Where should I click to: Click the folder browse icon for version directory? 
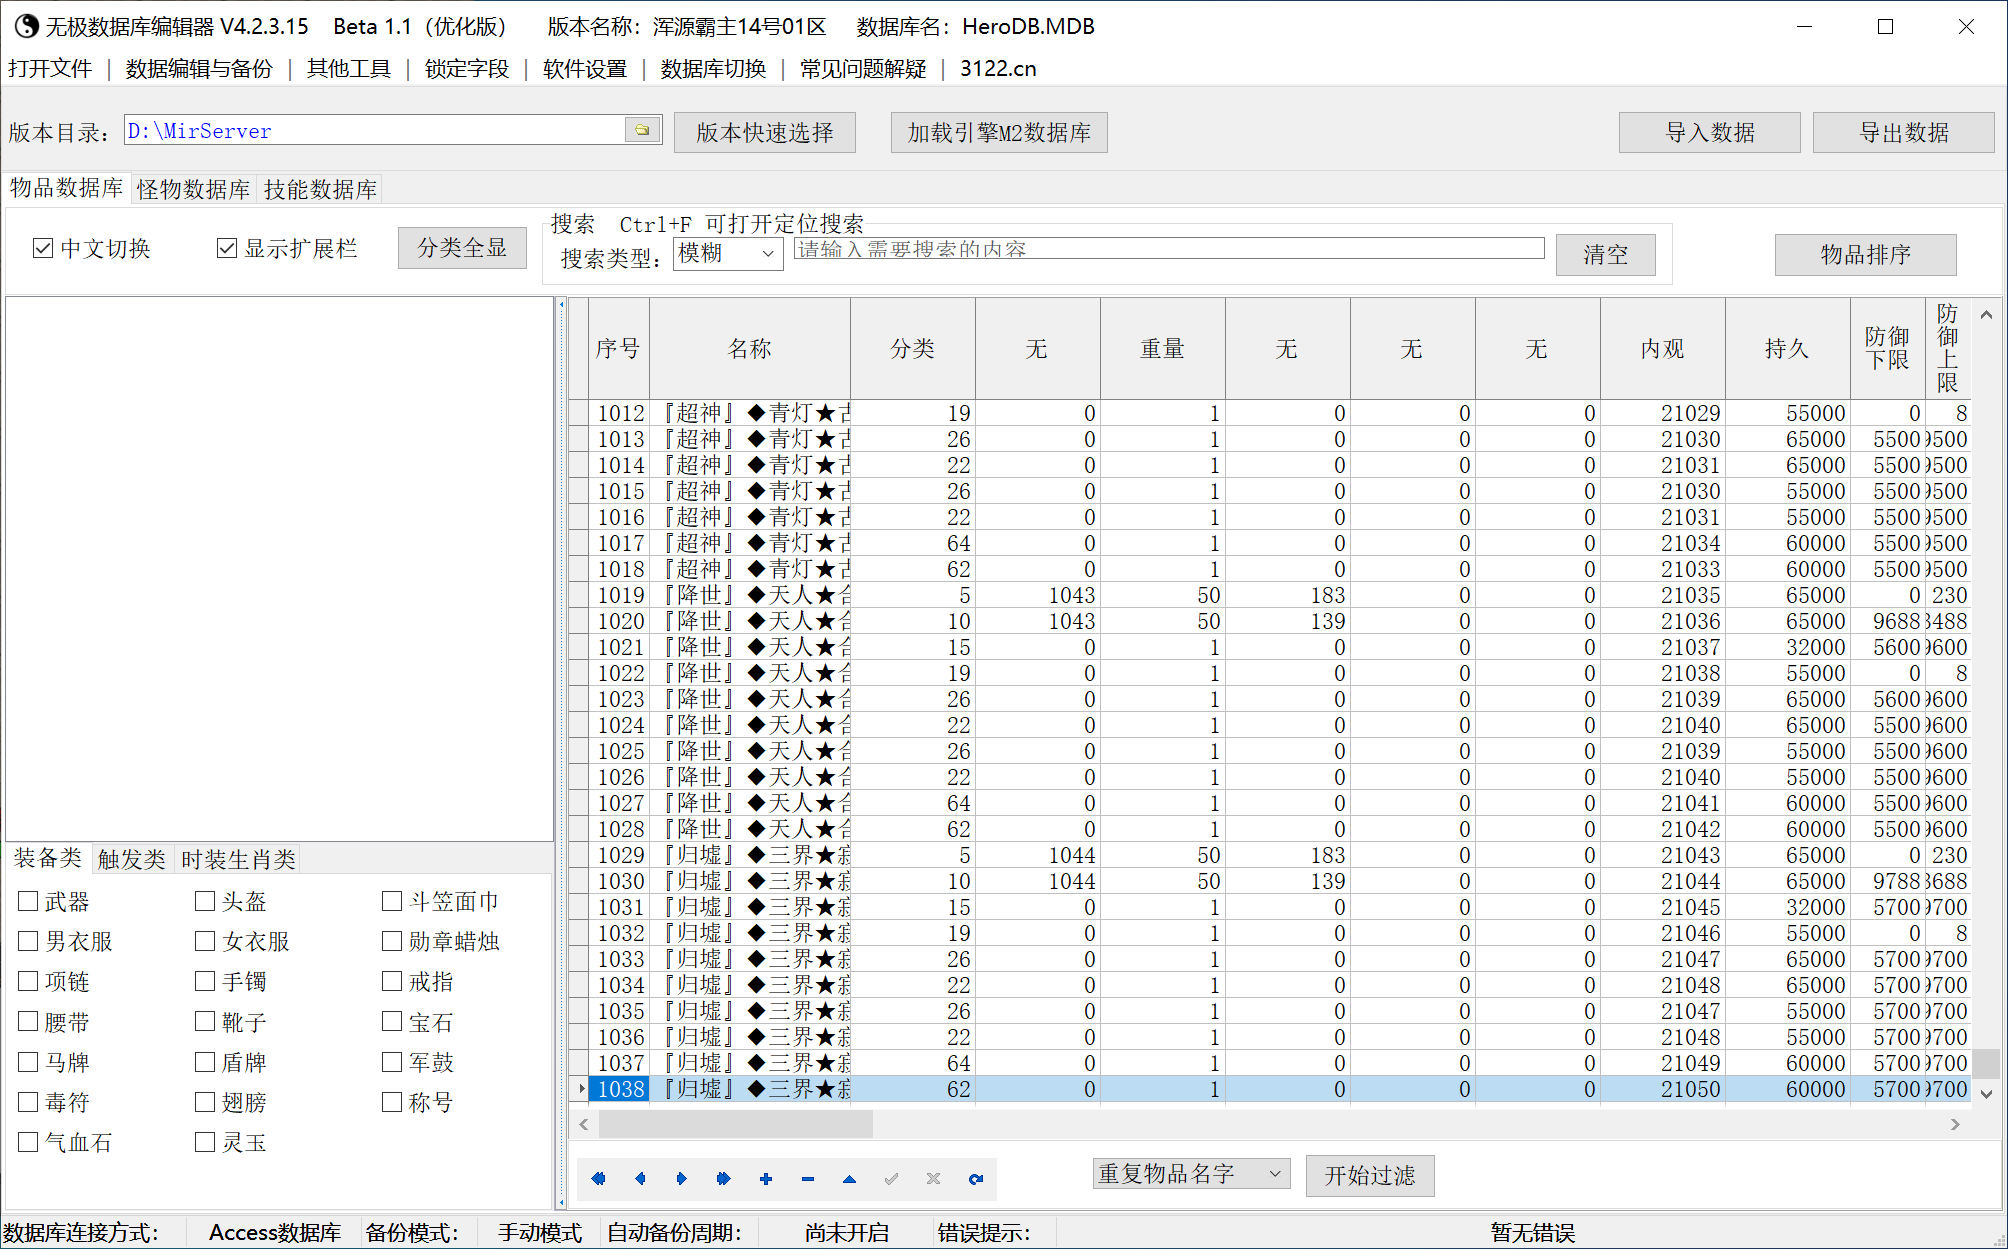point(642,130)
